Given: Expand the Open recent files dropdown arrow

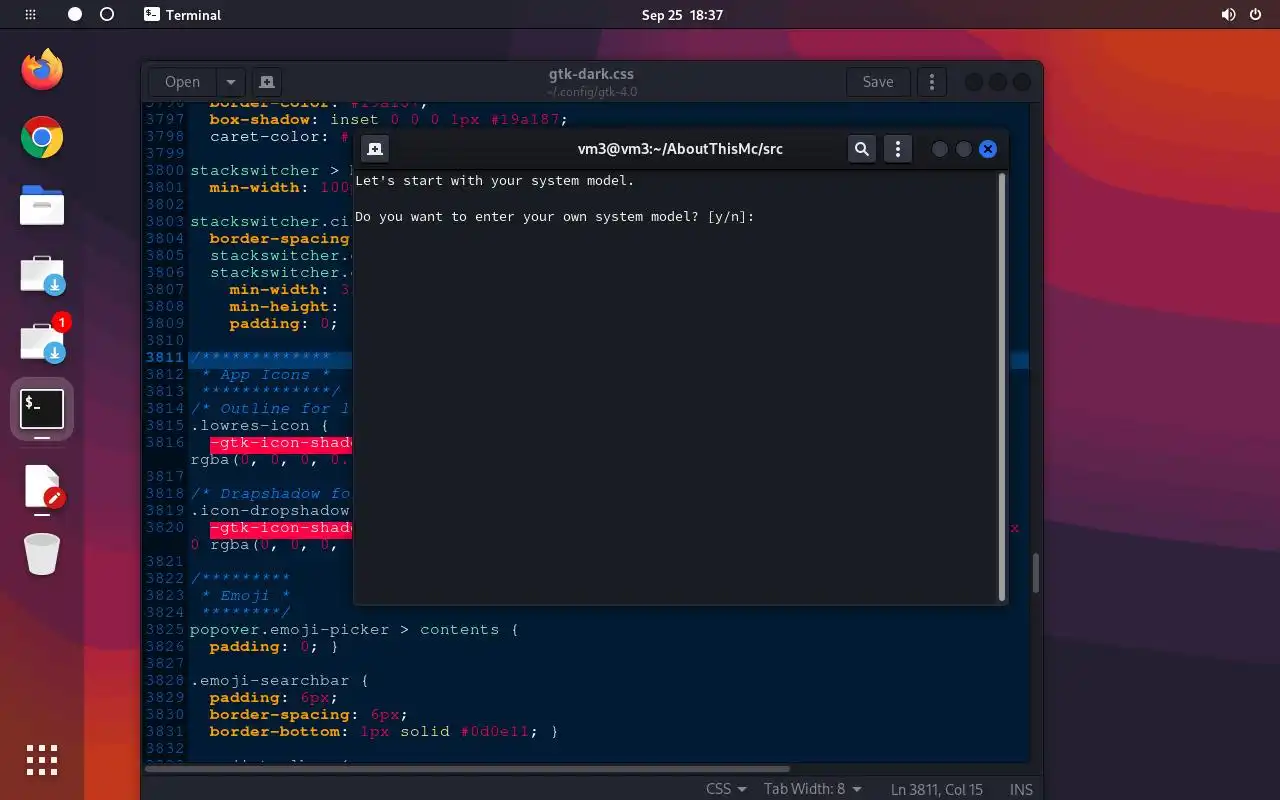Looking at the screenshot, I should (231, 82).
